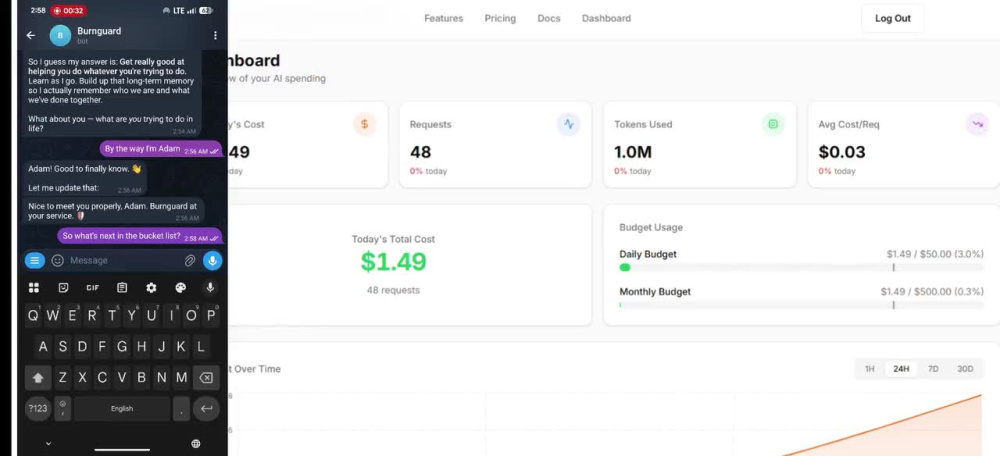1000x456 pixels.
Task: Toggle the keyboard shift key
Action: tap(38, 378)
